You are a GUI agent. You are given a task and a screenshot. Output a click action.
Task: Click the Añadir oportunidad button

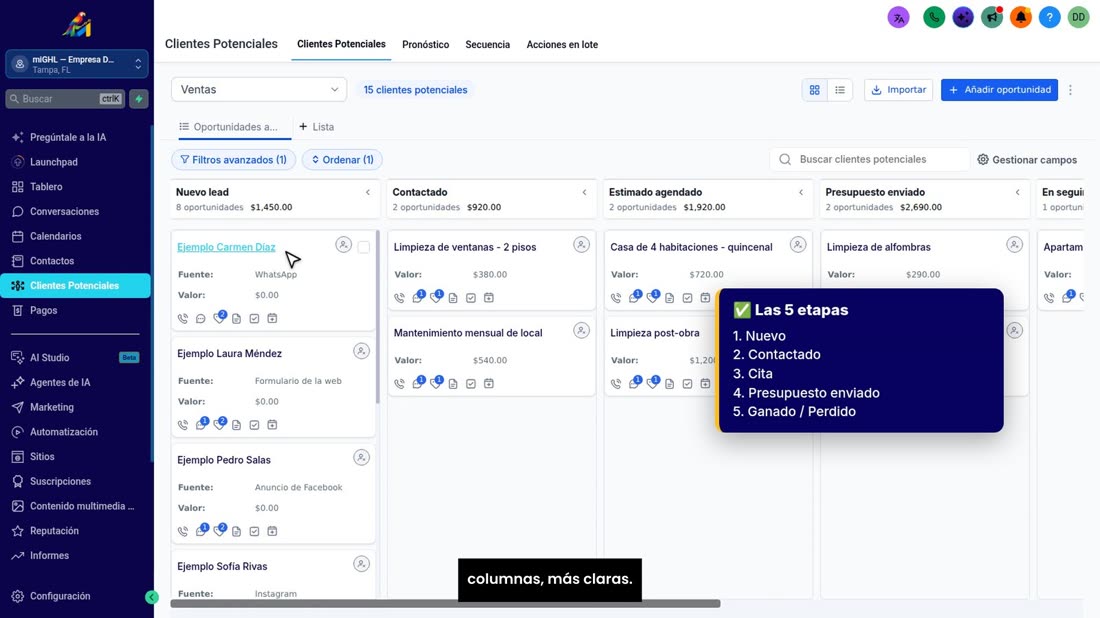999,90
